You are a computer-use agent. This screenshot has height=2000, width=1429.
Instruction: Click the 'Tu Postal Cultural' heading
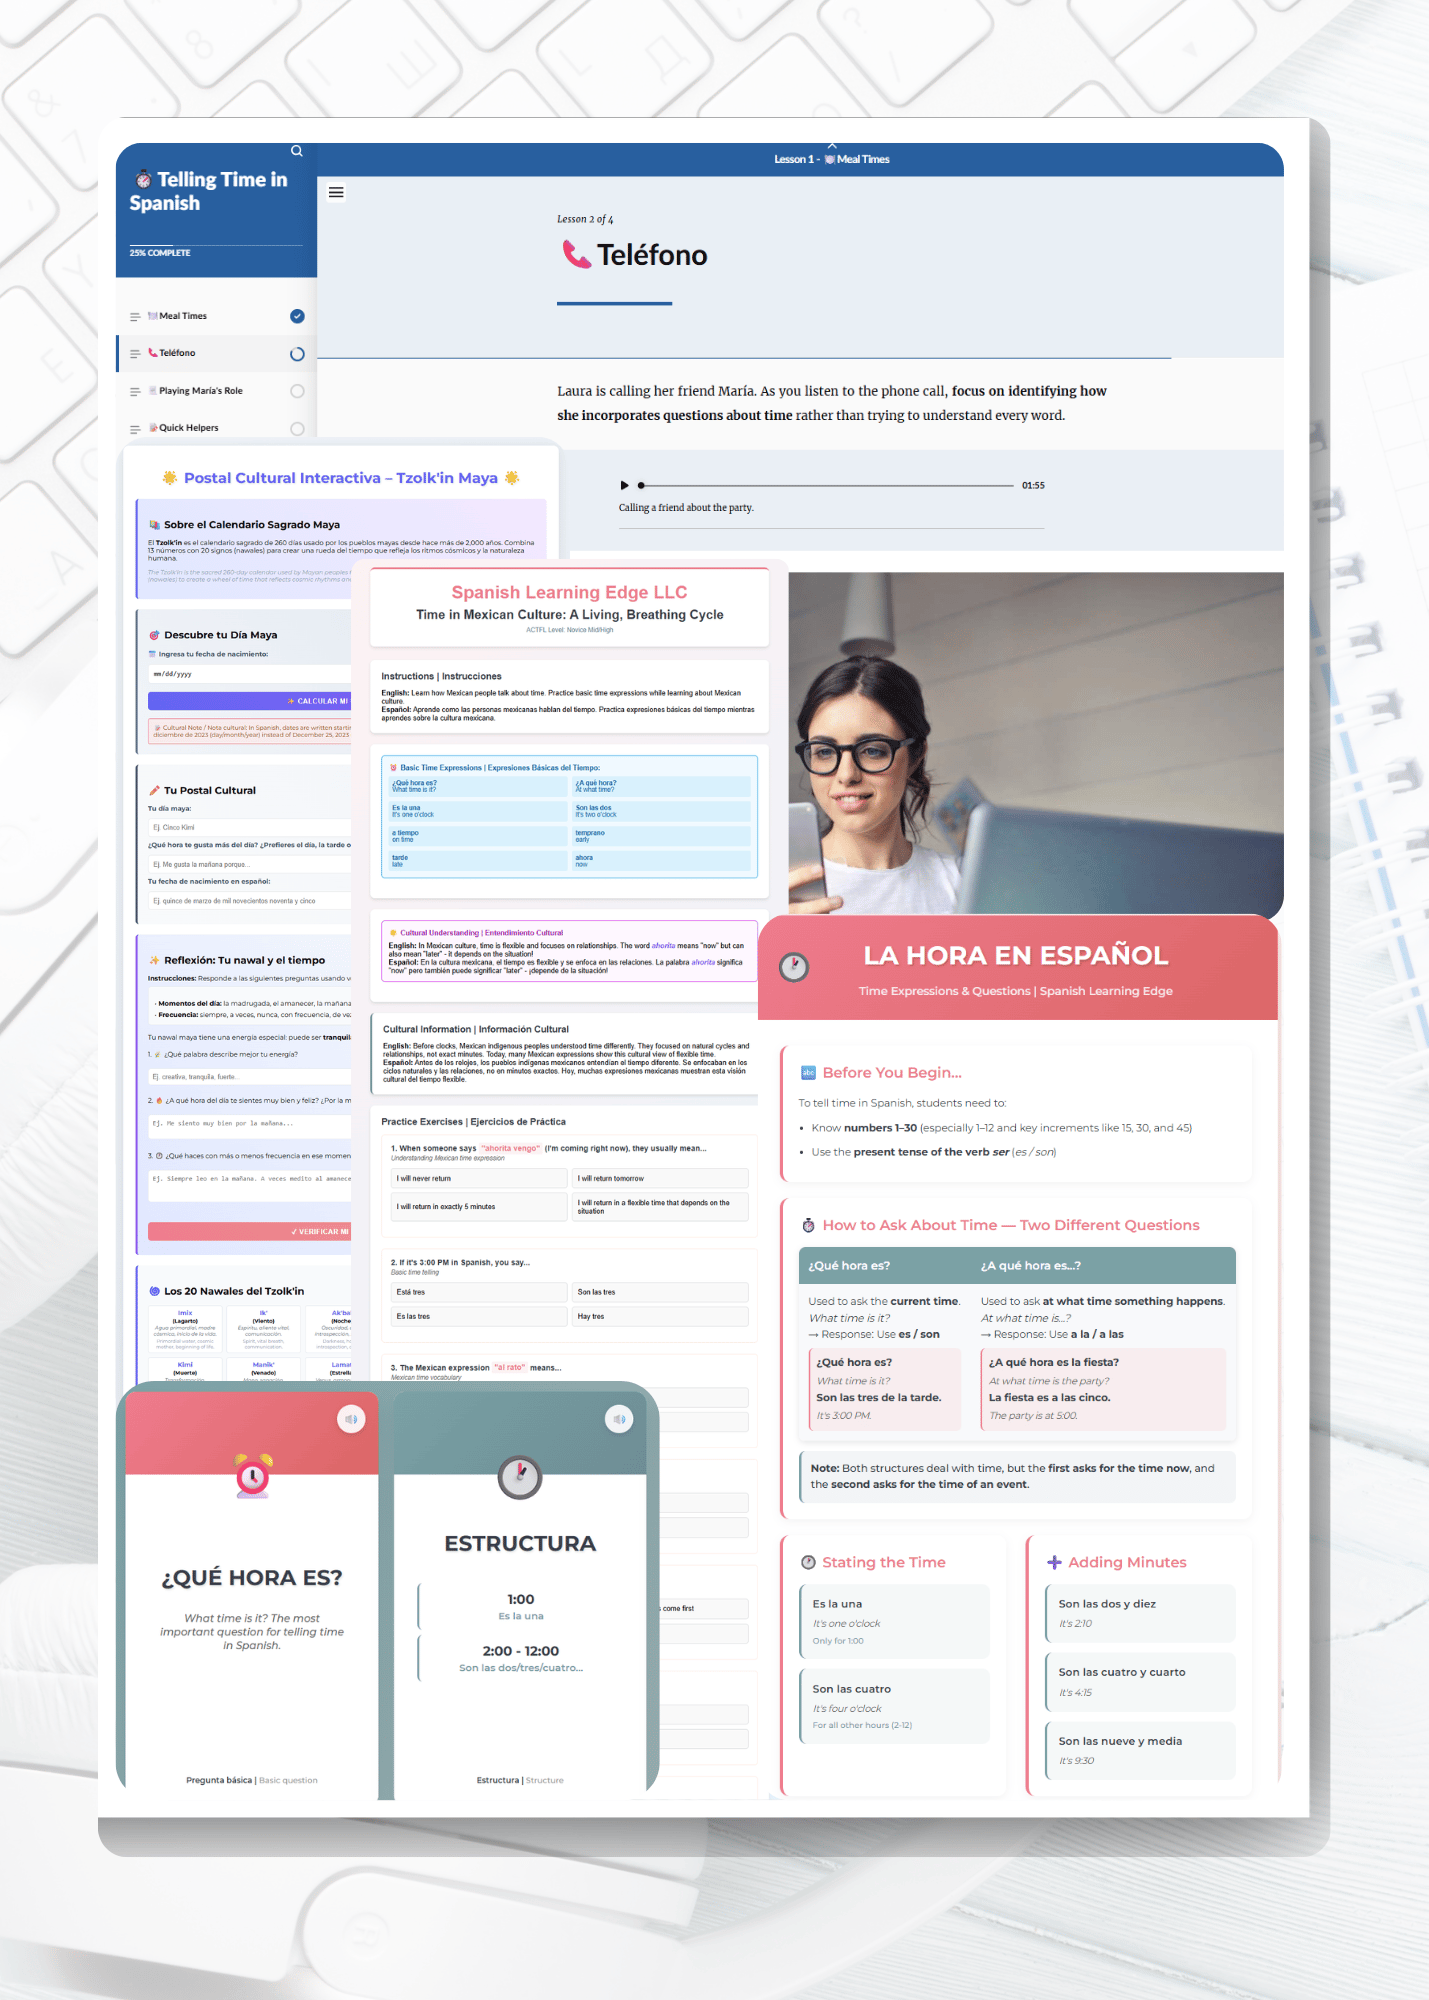(210, 790)
